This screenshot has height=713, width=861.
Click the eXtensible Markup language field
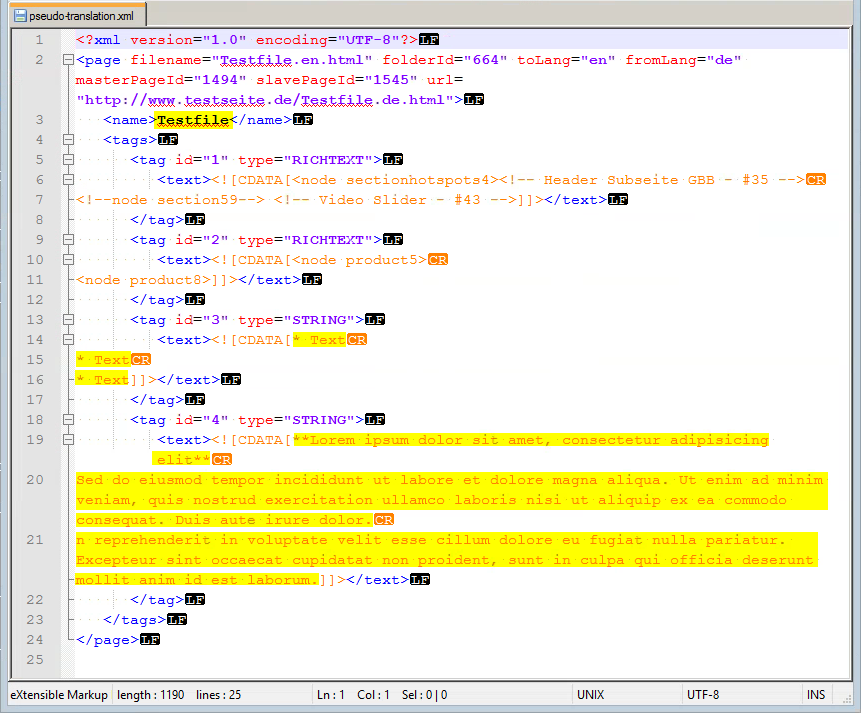(58, 695)
